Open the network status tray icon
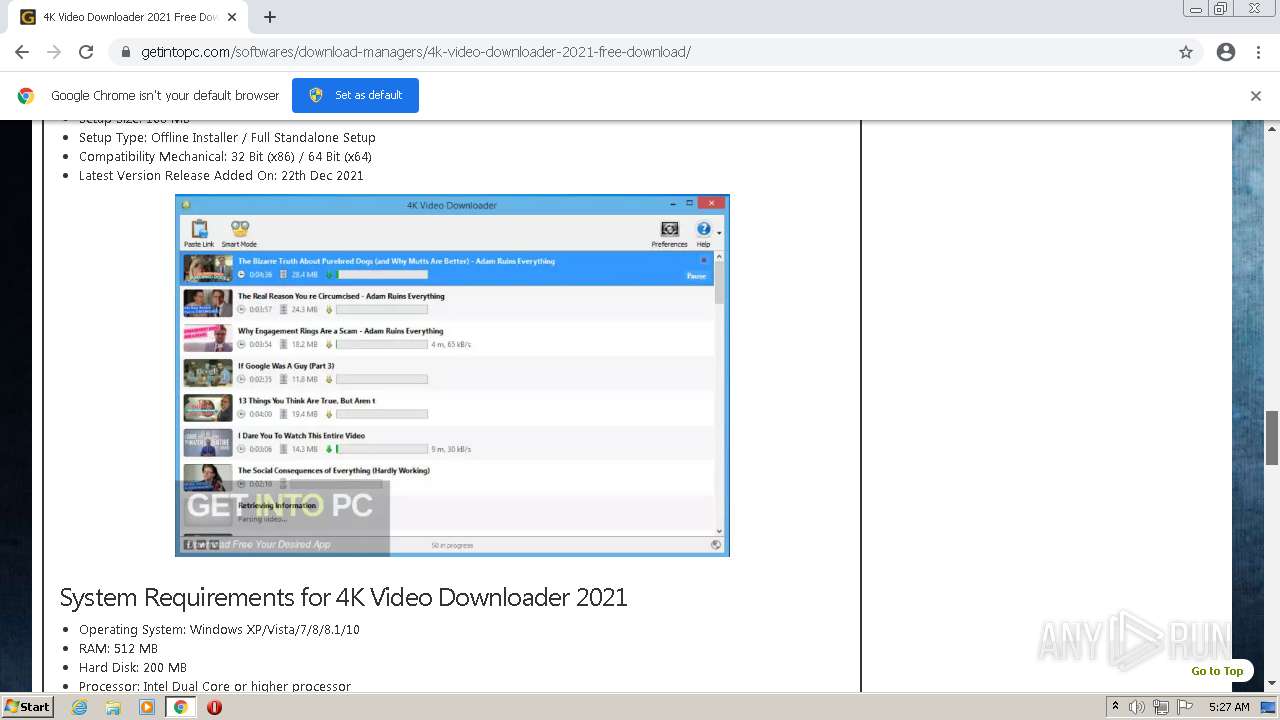 1161,707
